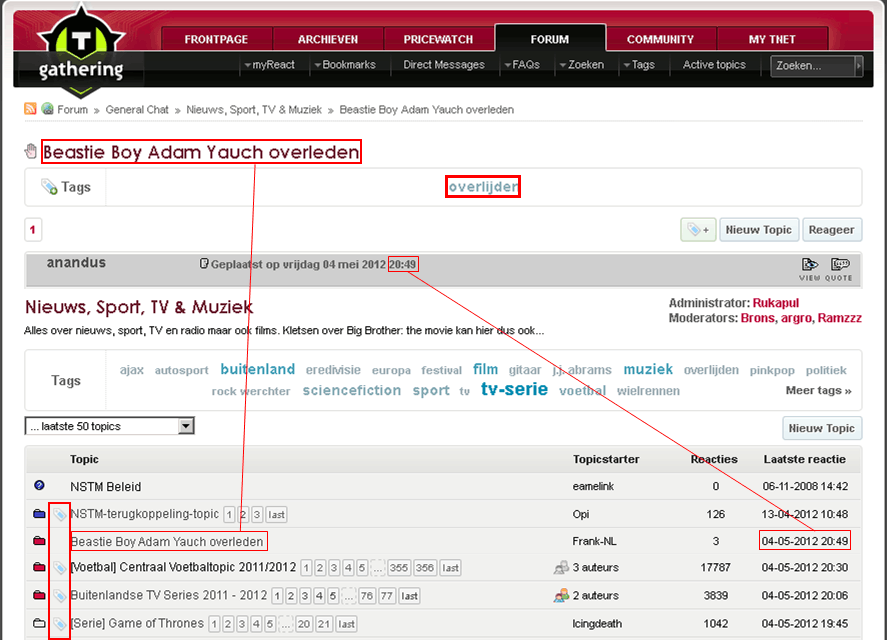Viewport: 887px width, 641px height.
Task: Click the post permalink icon before Geplaatst
Action: point(204,264)
